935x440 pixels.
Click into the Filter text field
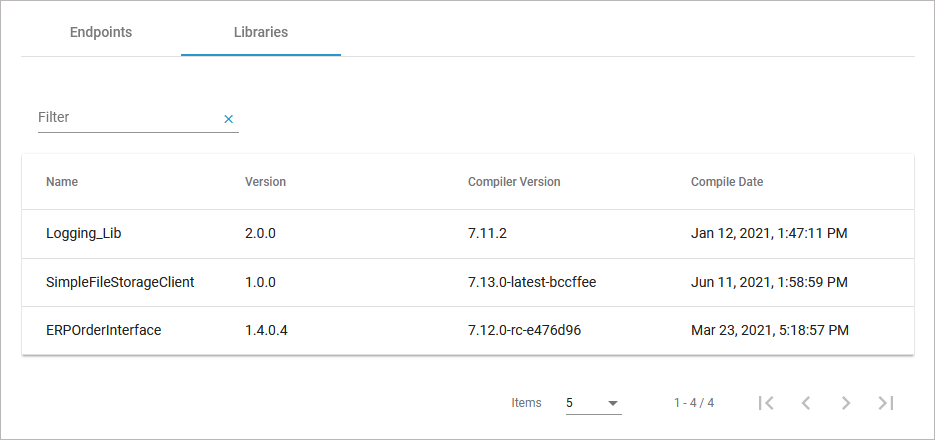tap(126, 117)
